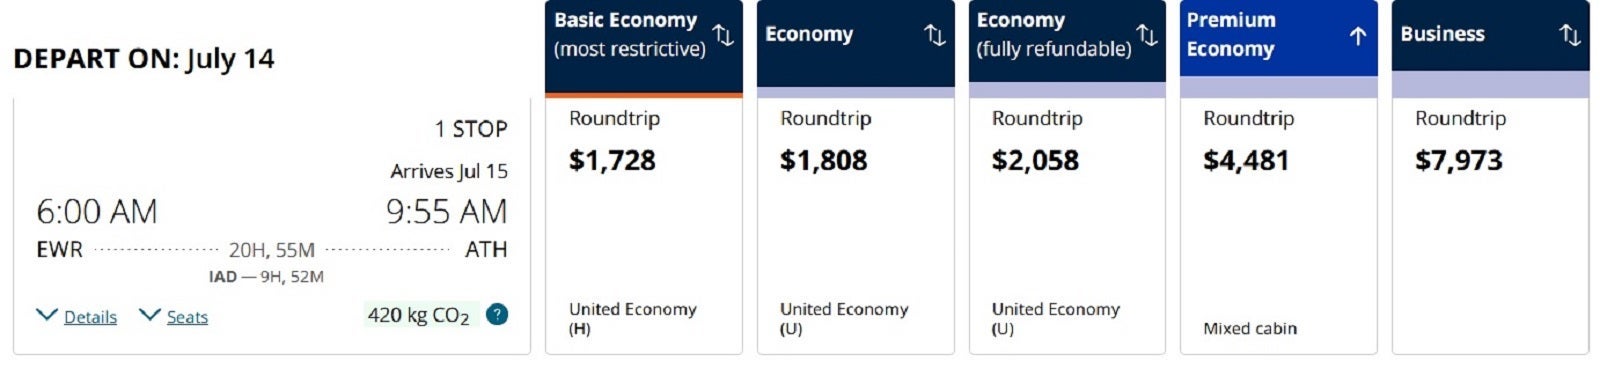Image resolution: width=1600 pixels, height=368 pixels.
Task: Click Basic Economy most restrictive header
Action: 644,46
